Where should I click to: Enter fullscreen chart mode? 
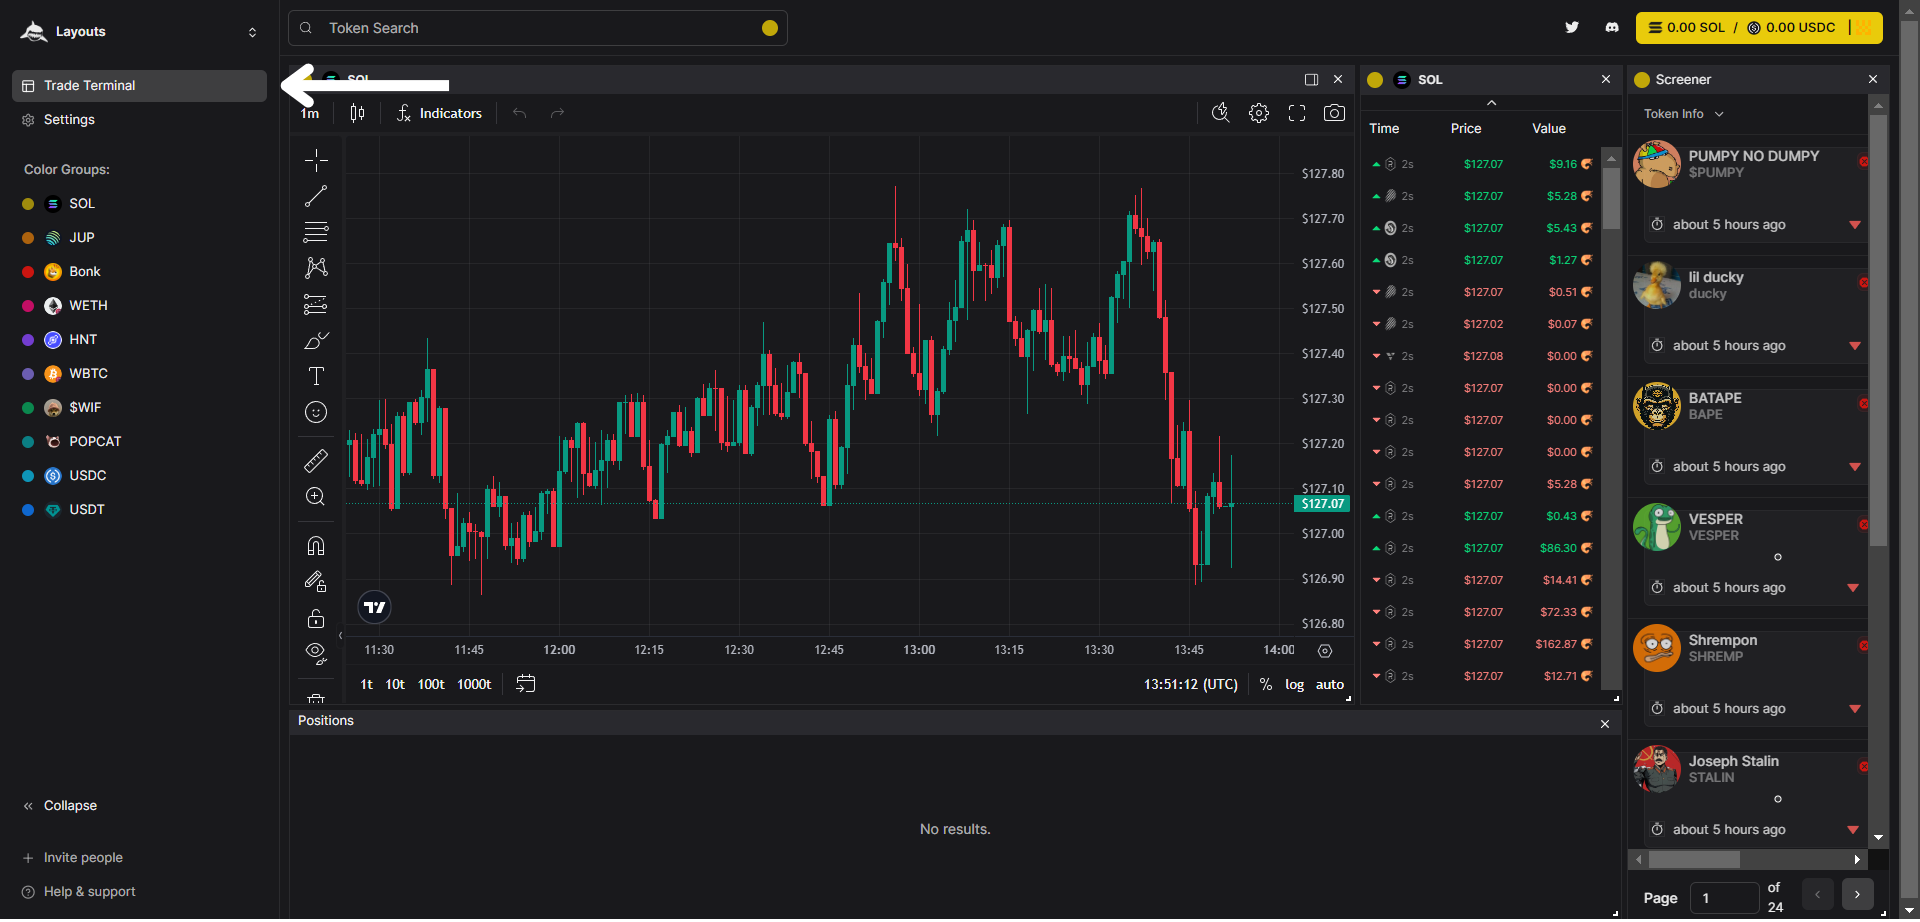tap(1297, 113)
